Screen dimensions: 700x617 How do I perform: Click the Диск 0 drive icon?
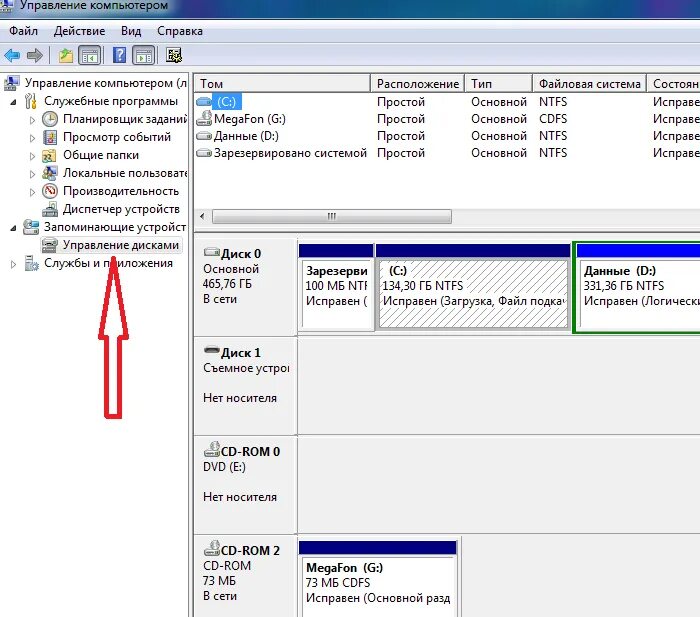(x=212, y=252)
